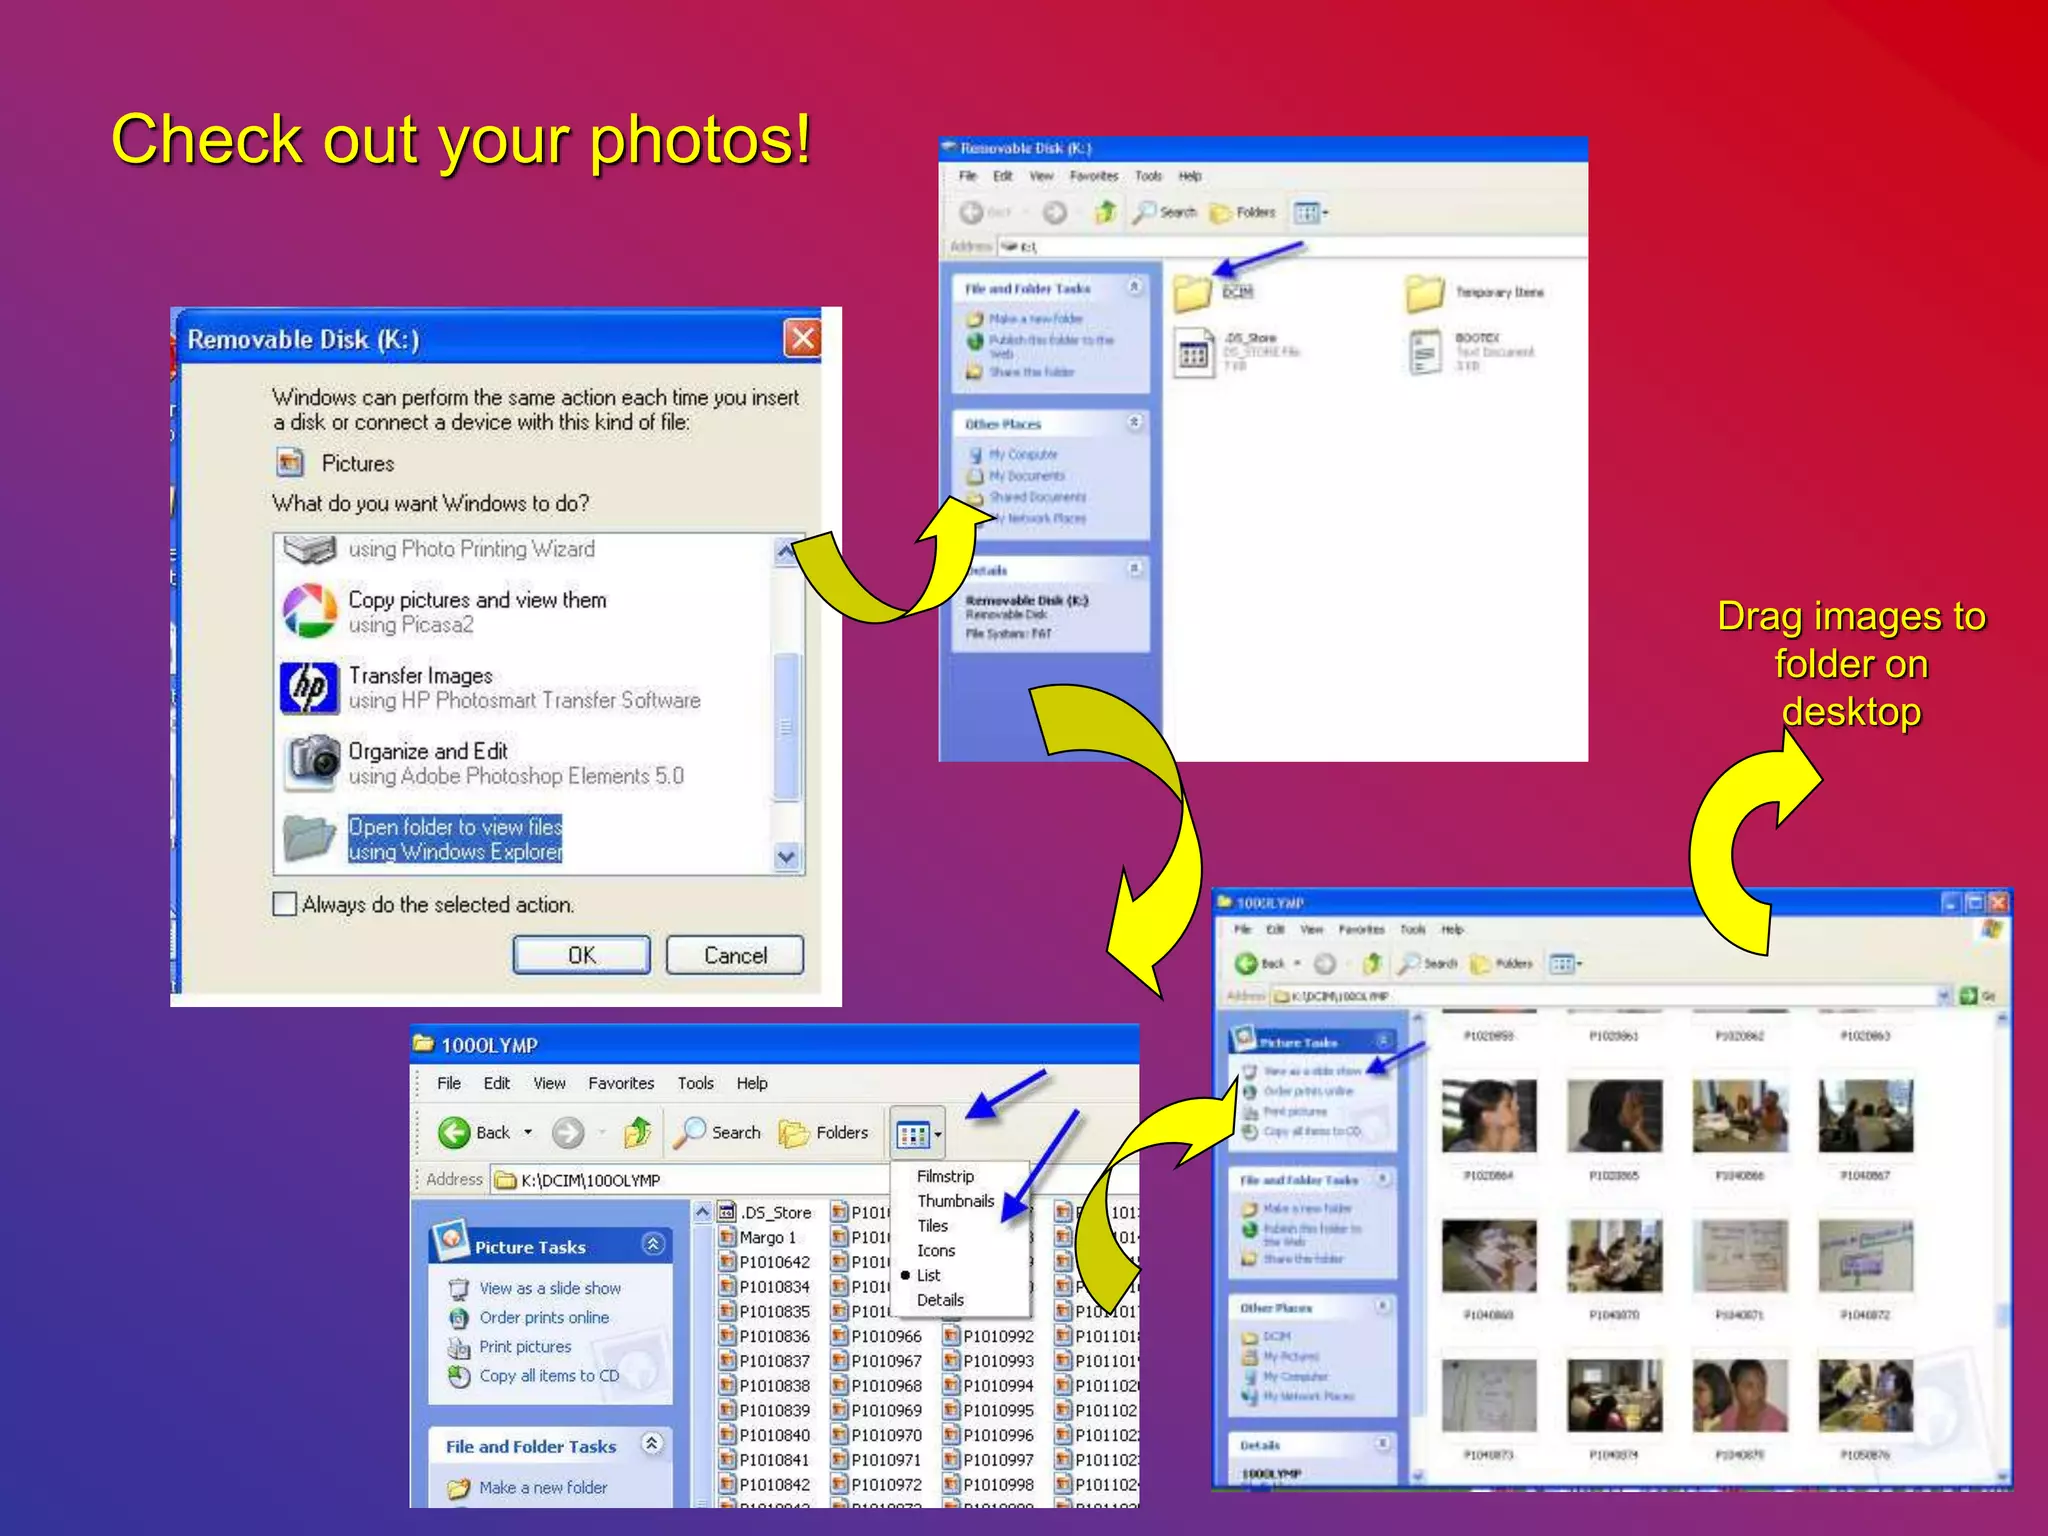2048x1536 pixels.
Task: Click 'Make a new folder' in list window
Action: pyautogui.click(x=543, y=1487)
